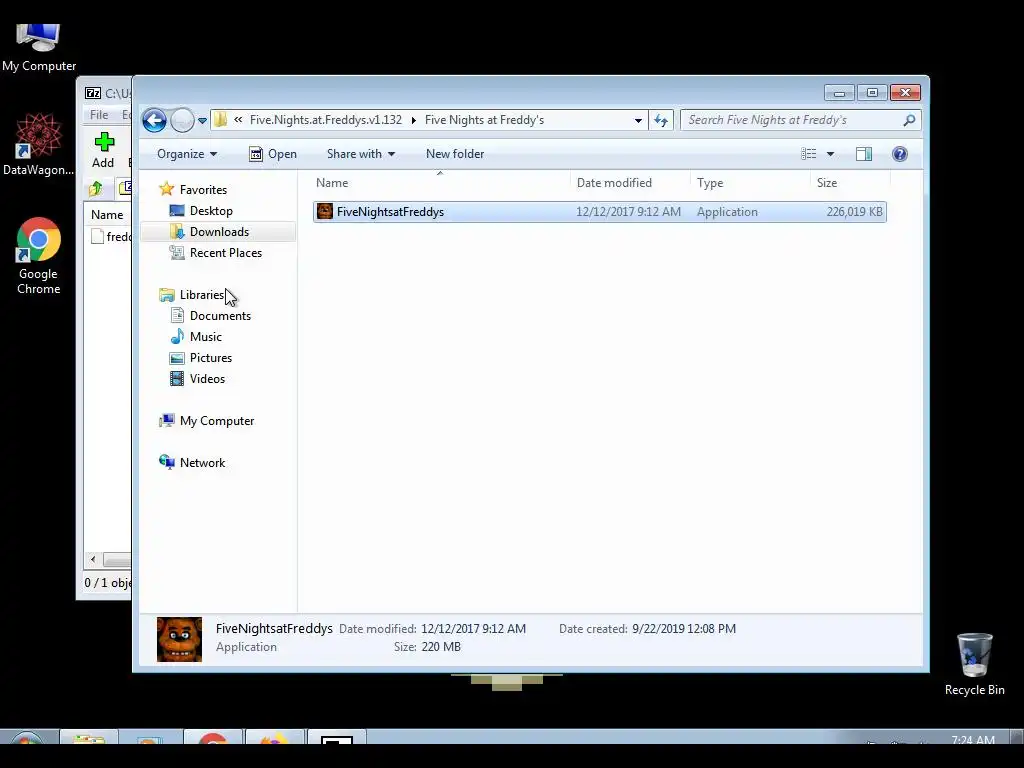
Task: Click the file explorer taskbar button
Action: [89, 737]
